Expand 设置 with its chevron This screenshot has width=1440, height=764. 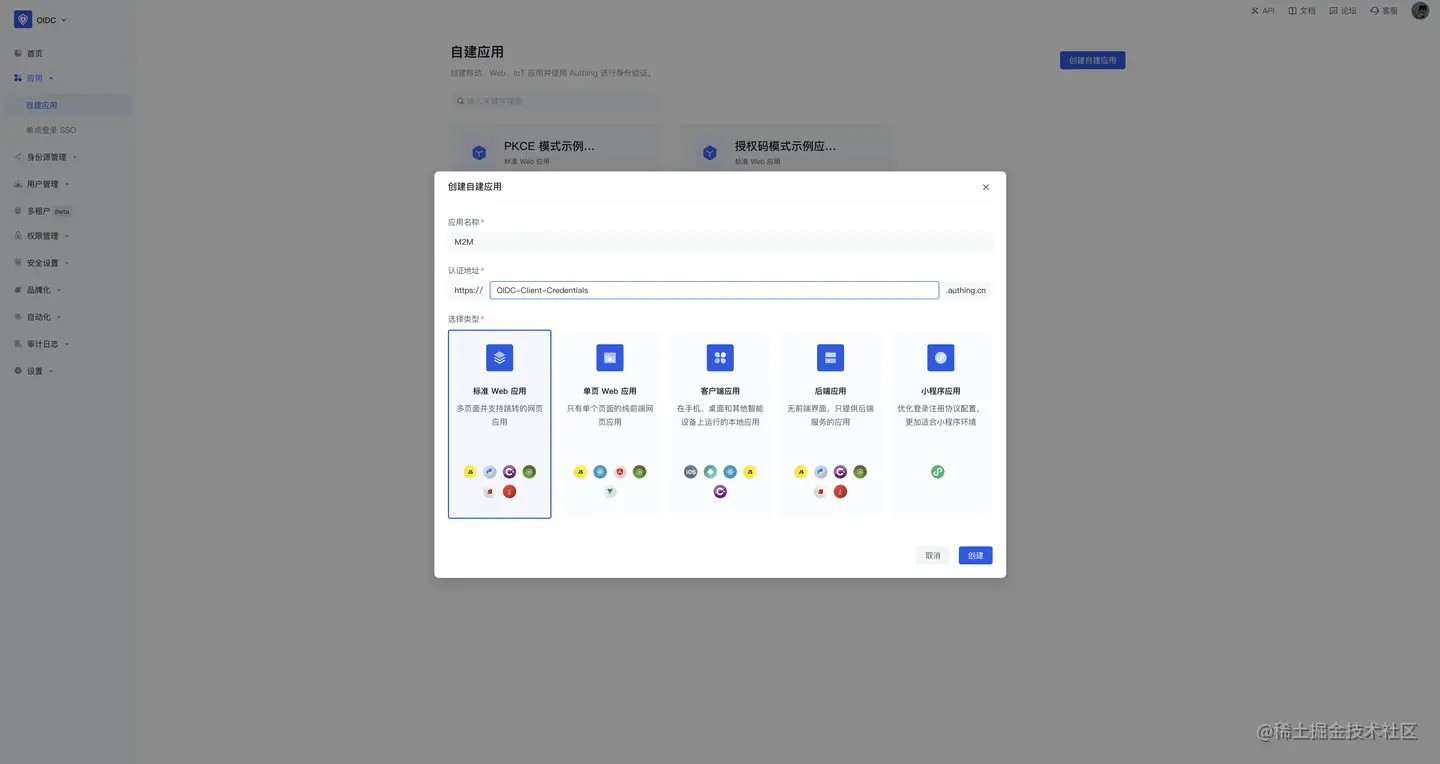click(x=51, y=371)
